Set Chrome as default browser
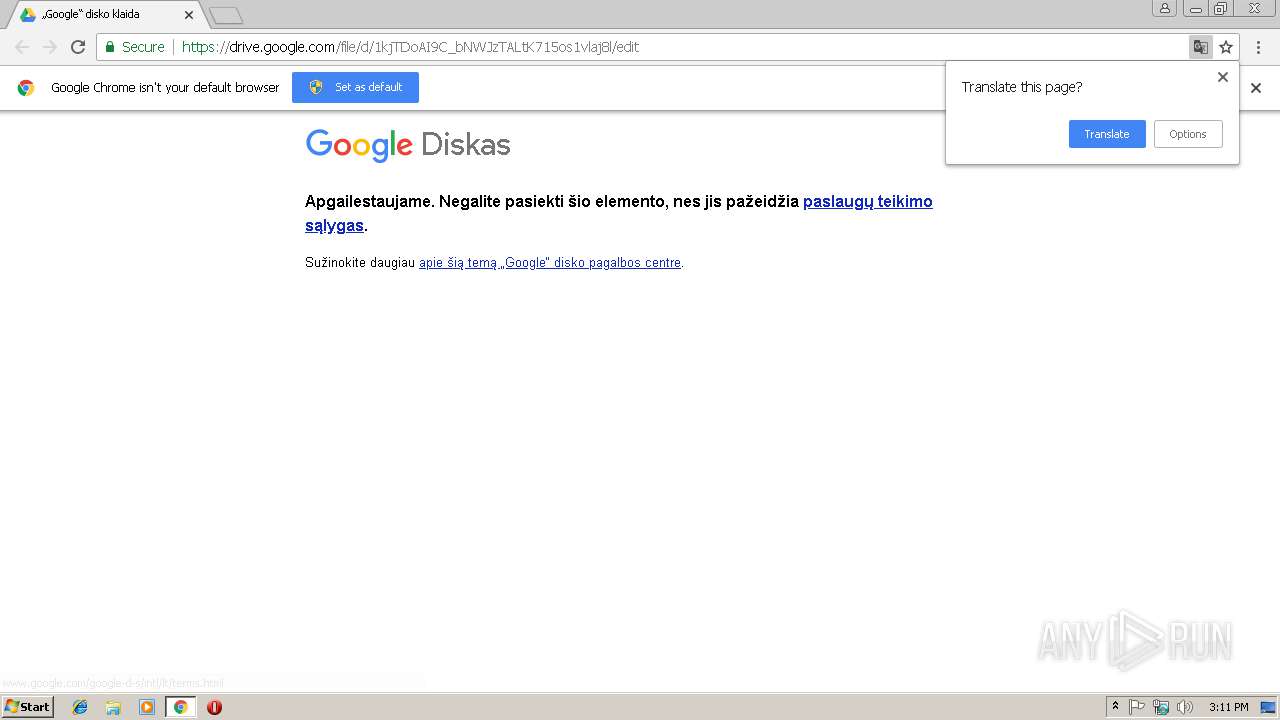This screenshot has height=720, width=1280. coord(355,87)
